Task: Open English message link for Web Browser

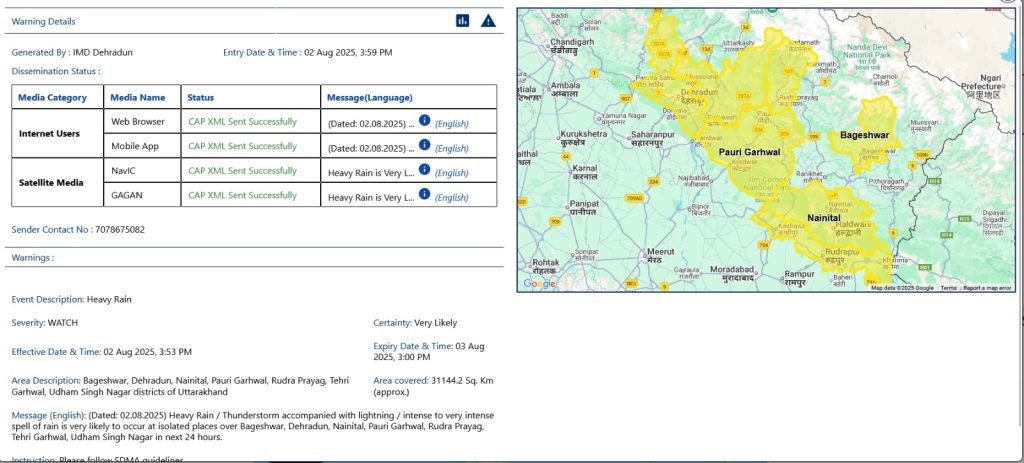Action: pyautogui.click(x=452, y=123)
